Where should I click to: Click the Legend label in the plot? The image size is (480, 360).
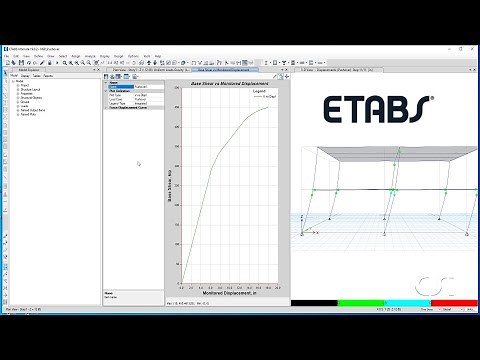coord(259,91)
